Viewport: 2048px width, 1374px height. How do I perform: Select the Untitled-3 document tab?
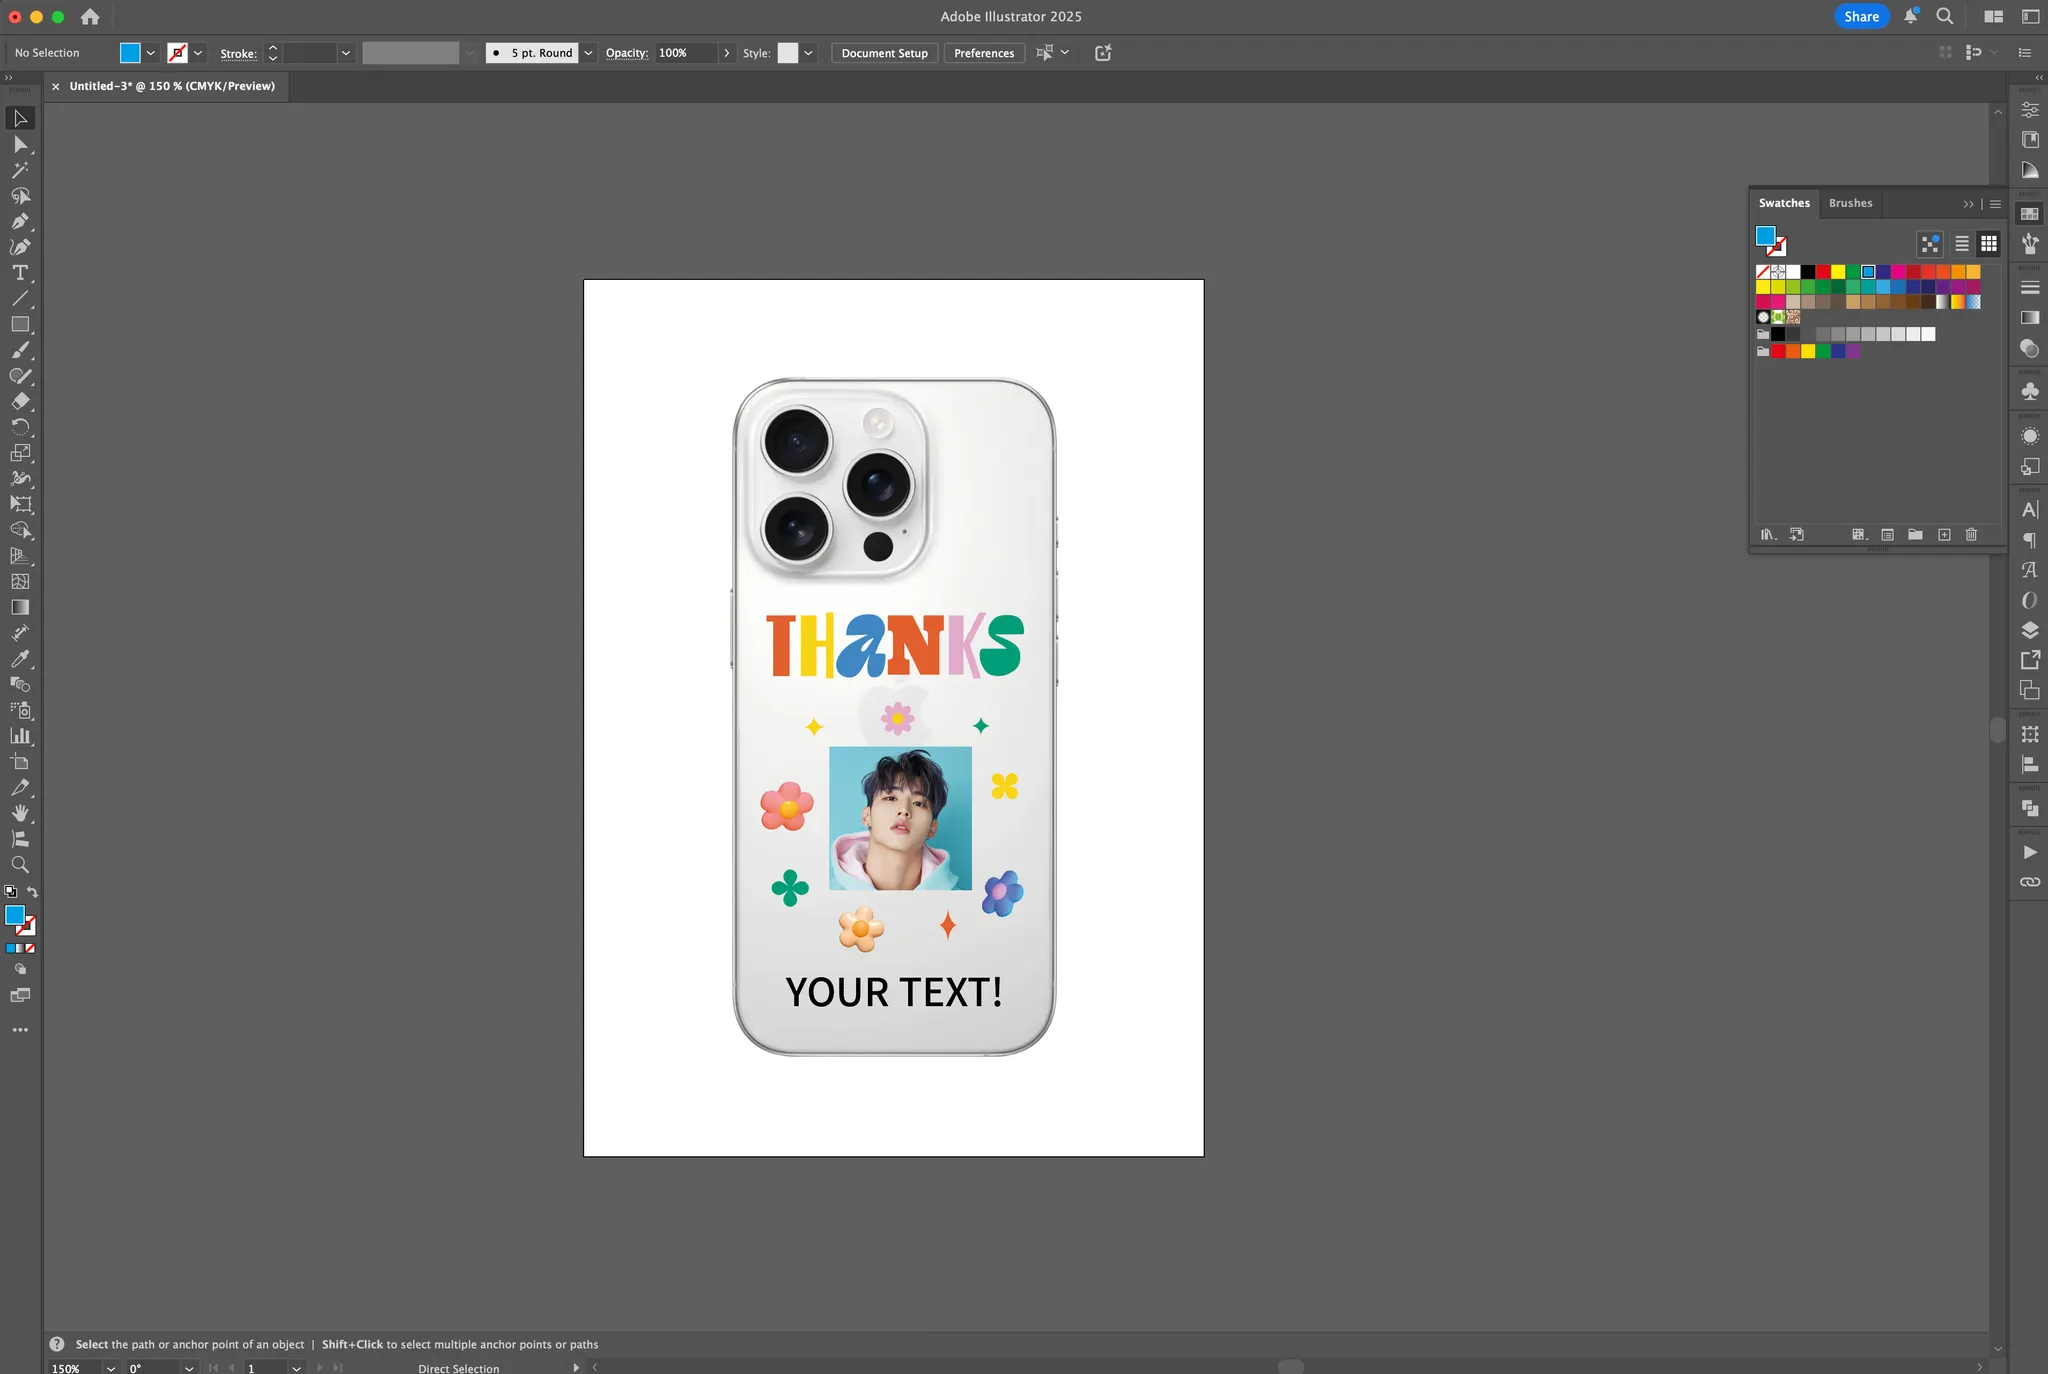[171, 86]
